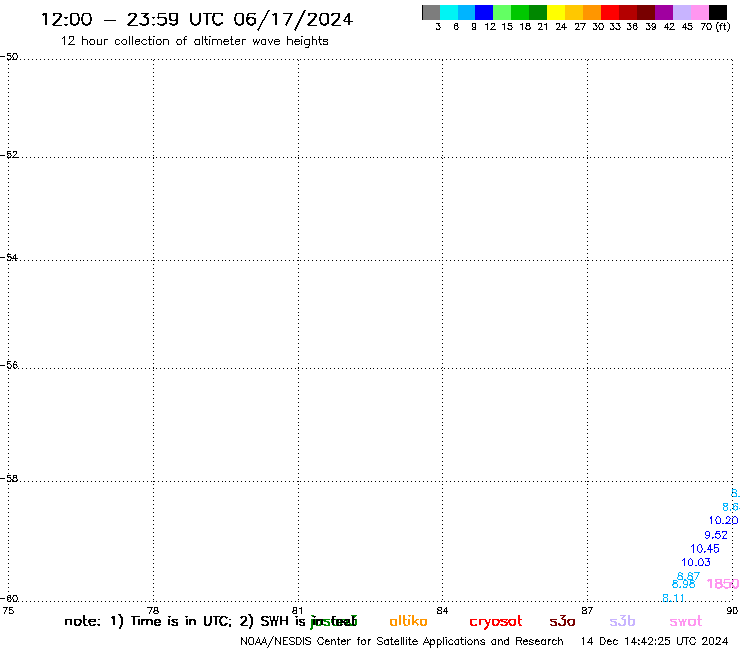The image size is (740, 650).
Task: Click the lavender s3b satellite label
Action: tap(622, 622)
